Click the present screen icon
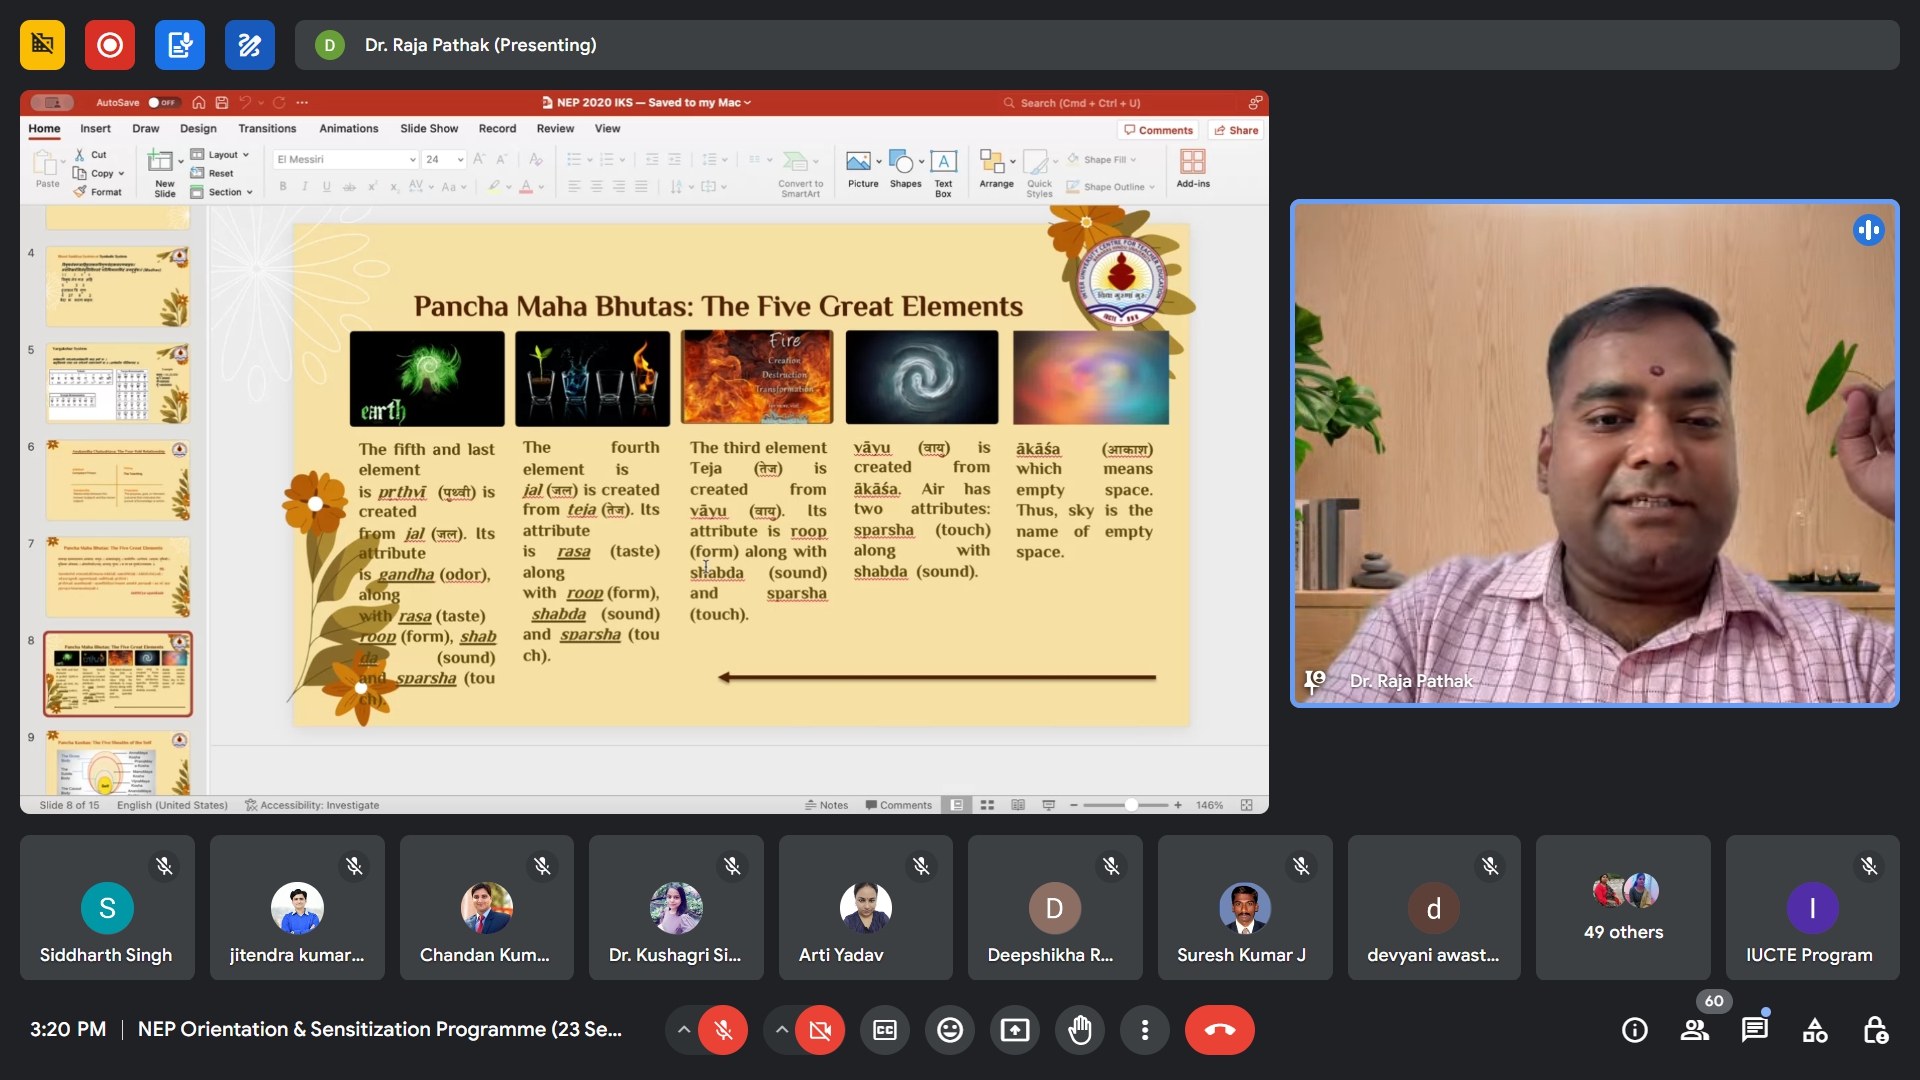 click(1014, 1030)
